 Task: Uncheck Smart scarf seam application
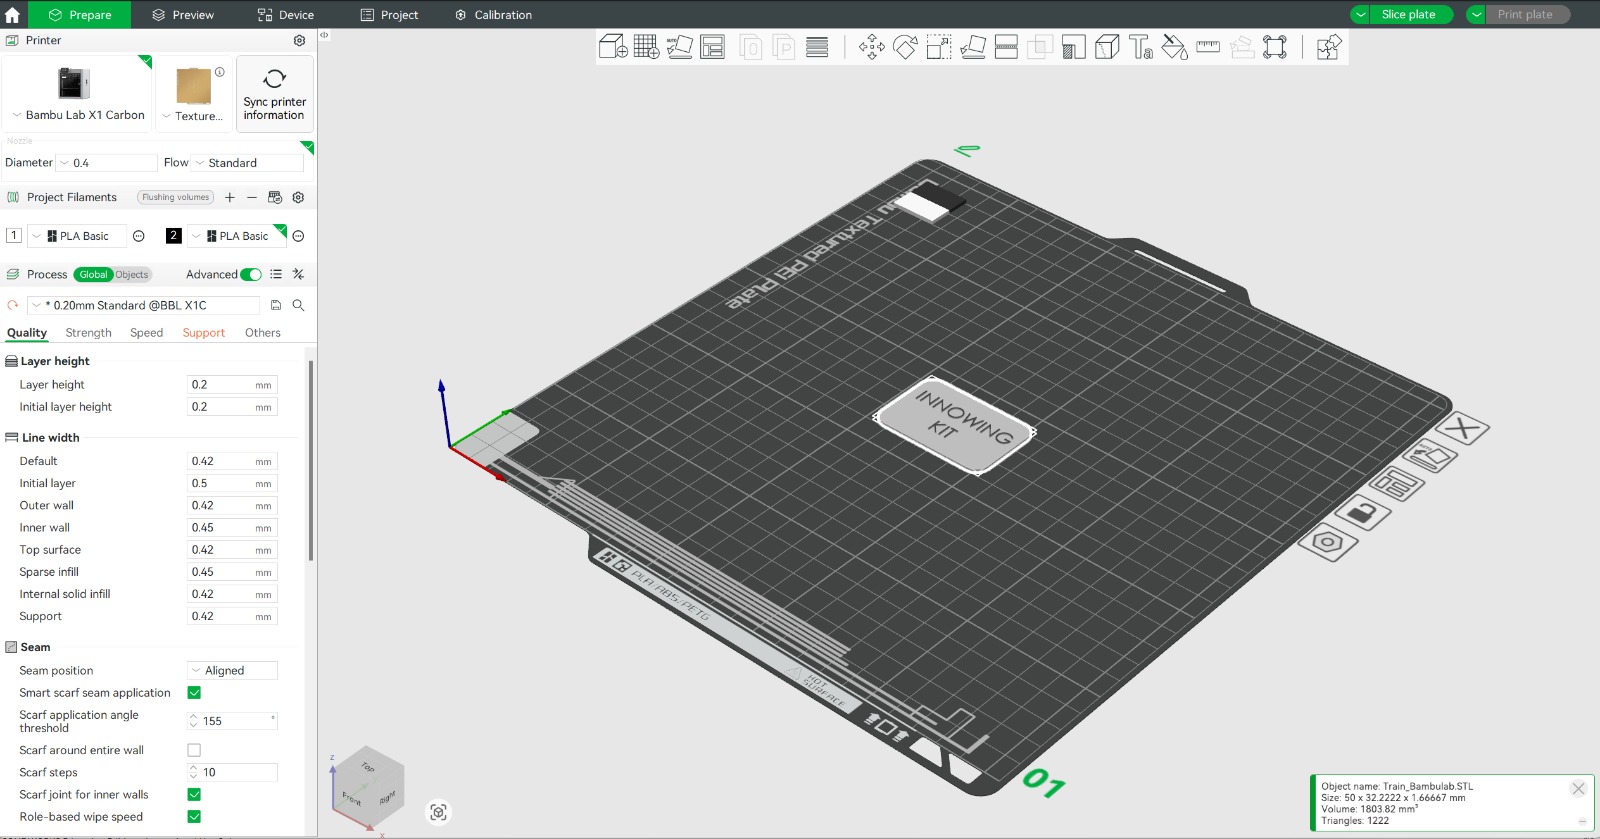(x=194, y=693)
